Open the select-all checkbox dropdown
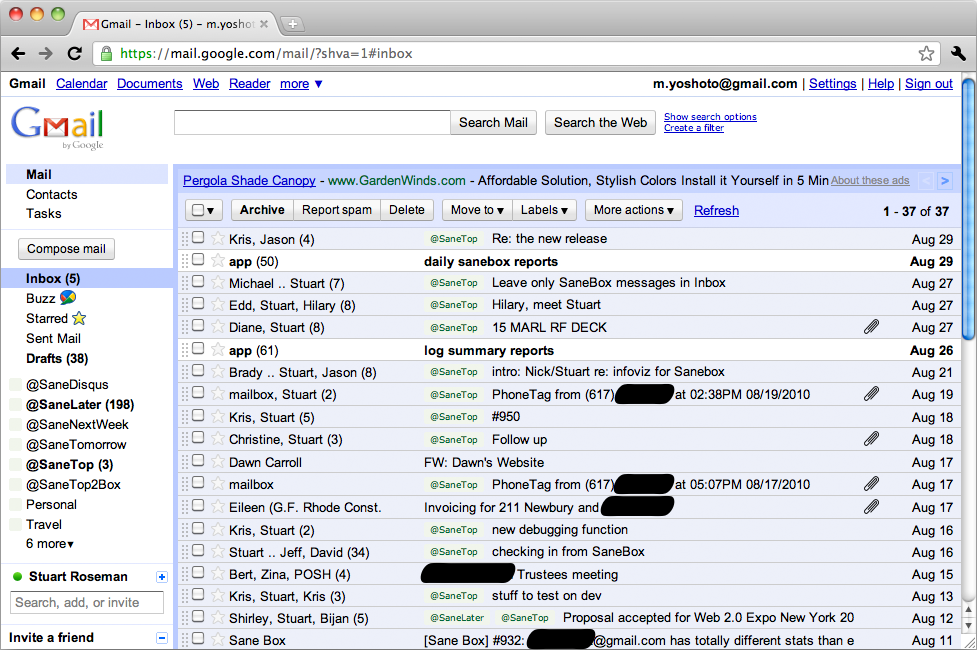This screenshot has width=977, height=650. (x=204, y=210)
